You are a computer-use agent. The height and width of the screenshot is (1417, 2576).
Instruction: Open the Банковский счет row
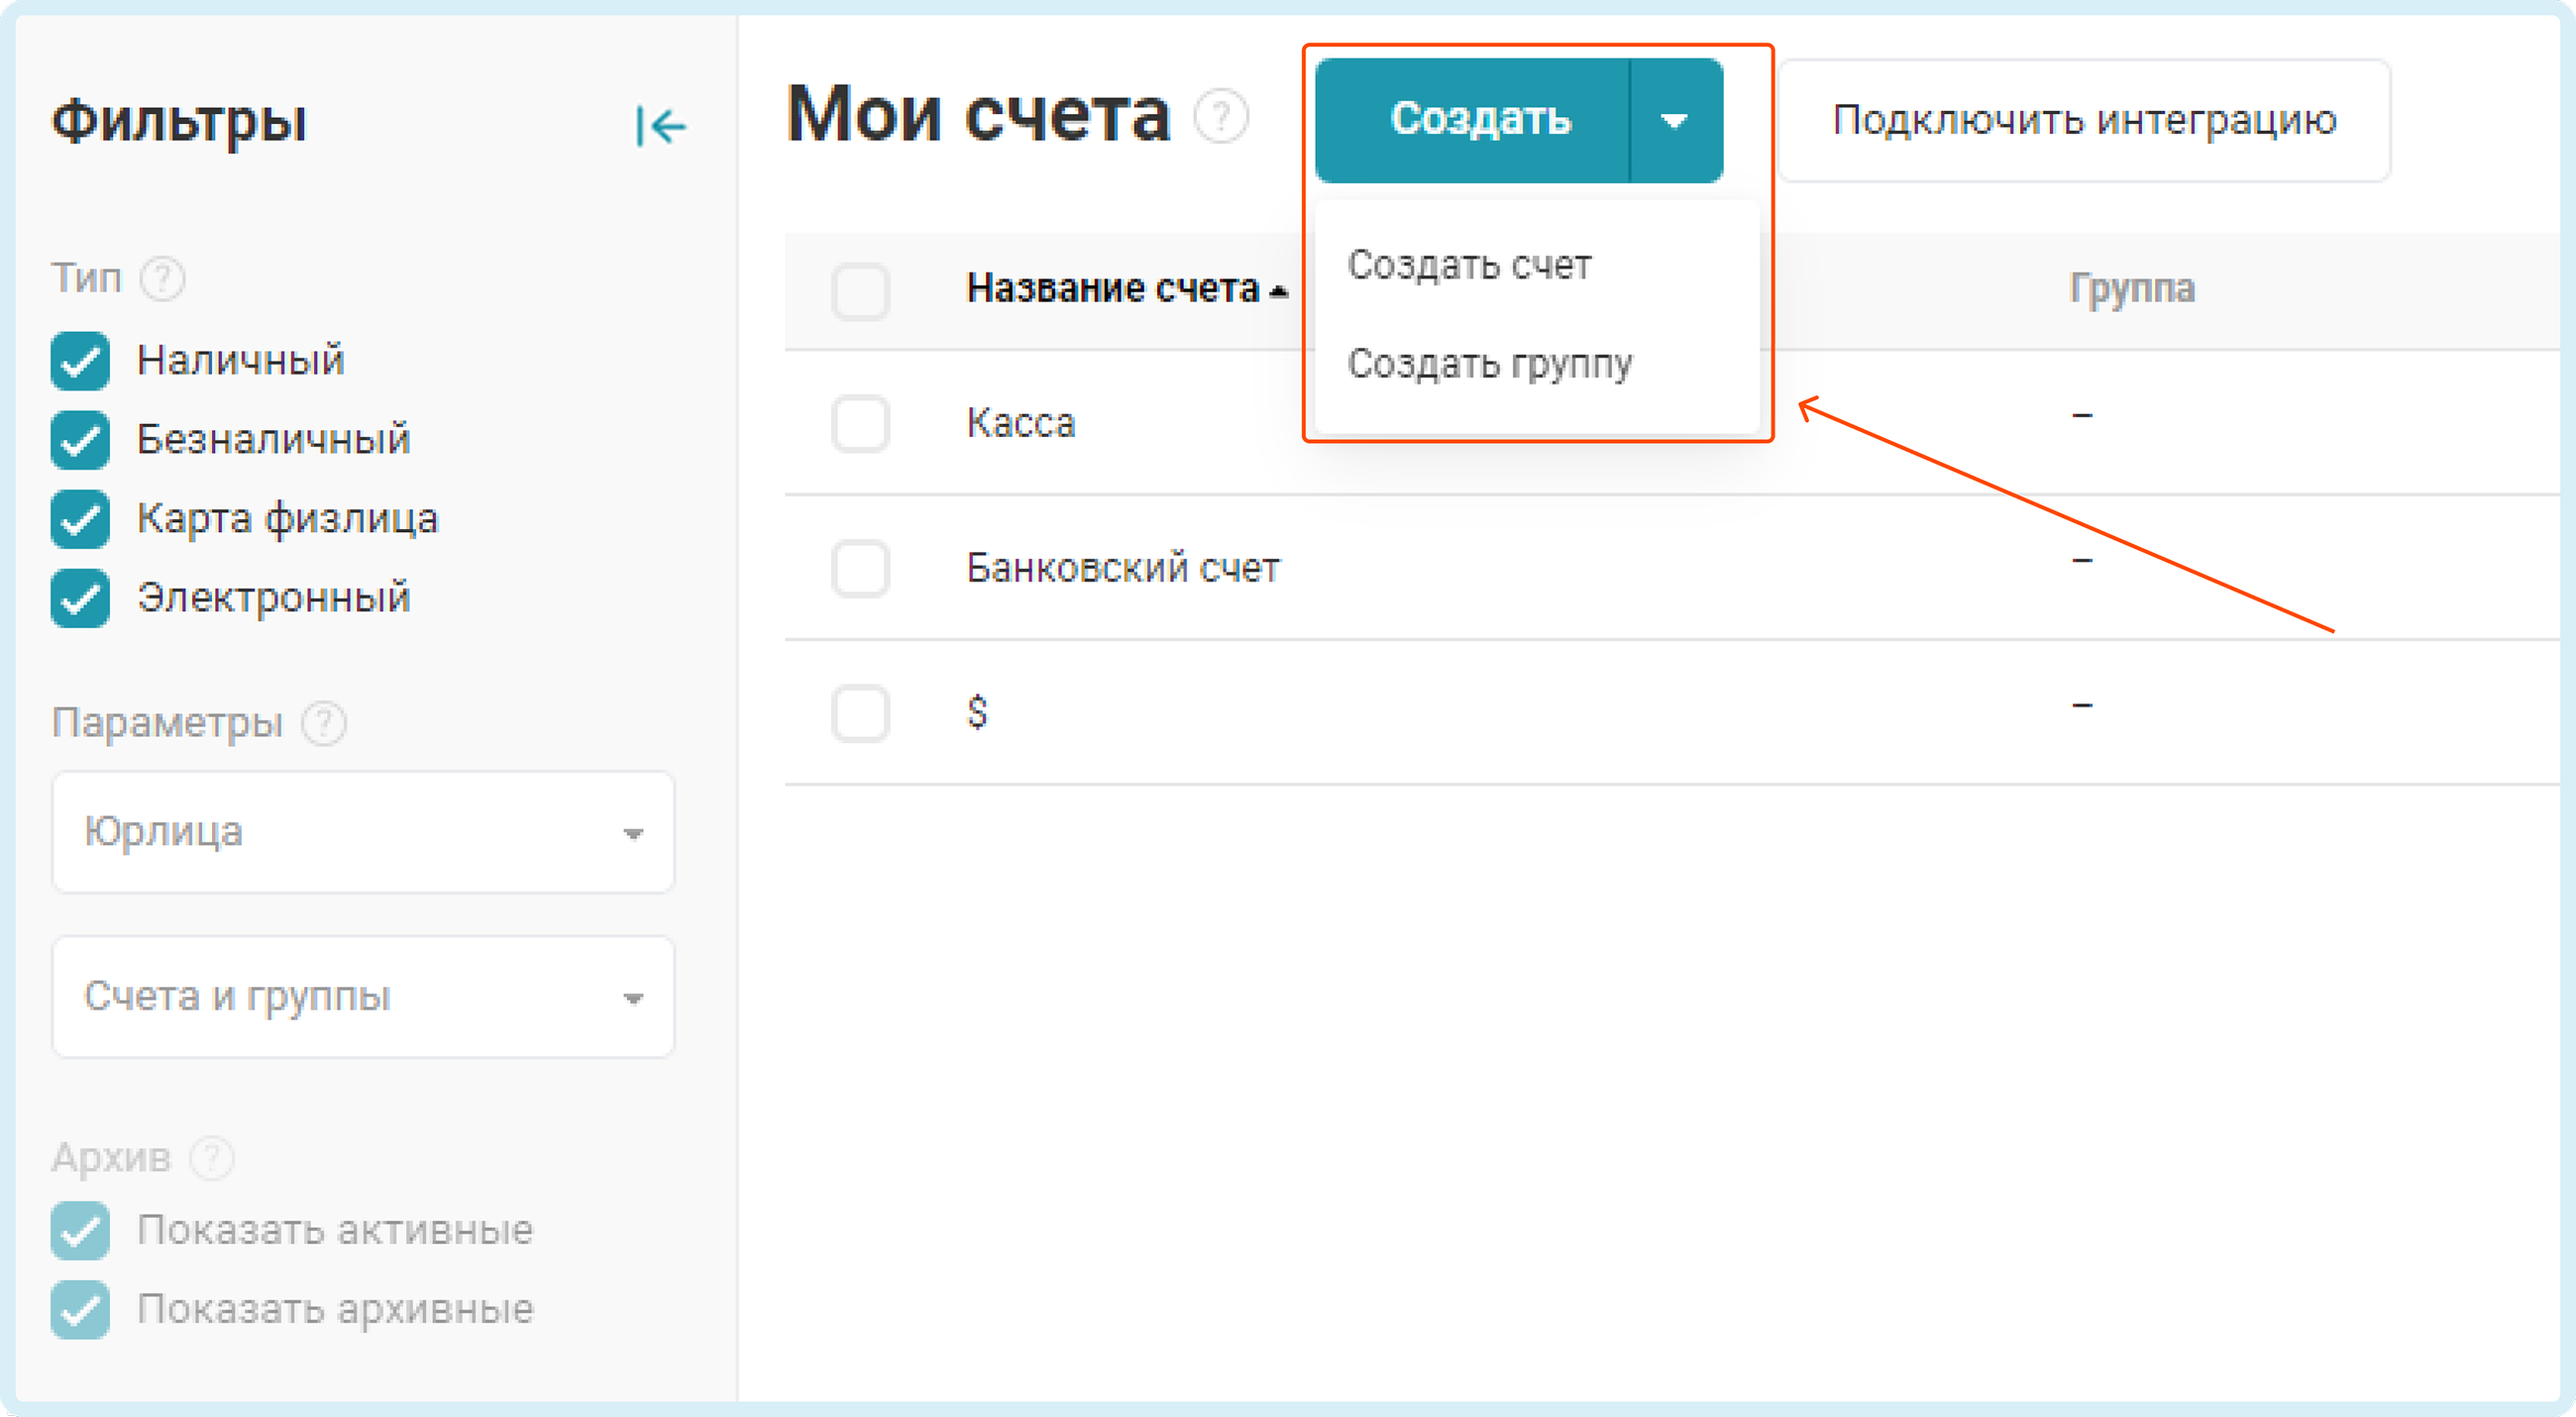[1122, 568]
